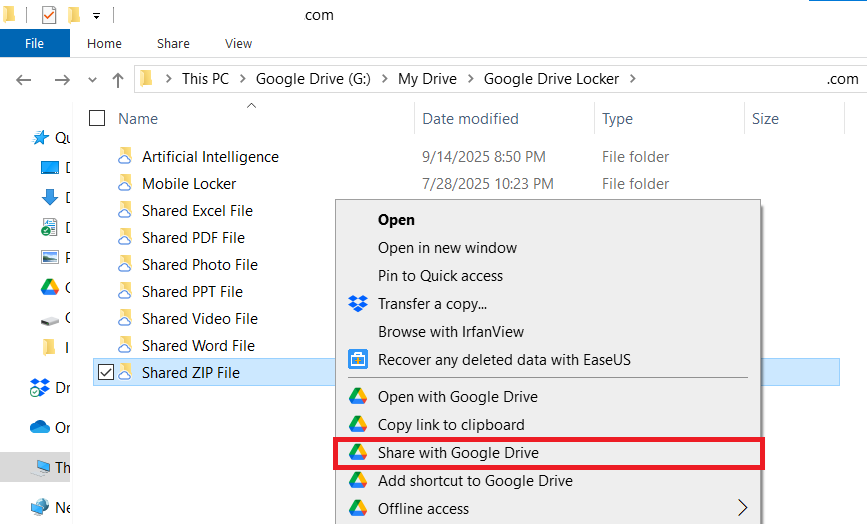Select Google Drive icon in the sidebar

(49, 288)
